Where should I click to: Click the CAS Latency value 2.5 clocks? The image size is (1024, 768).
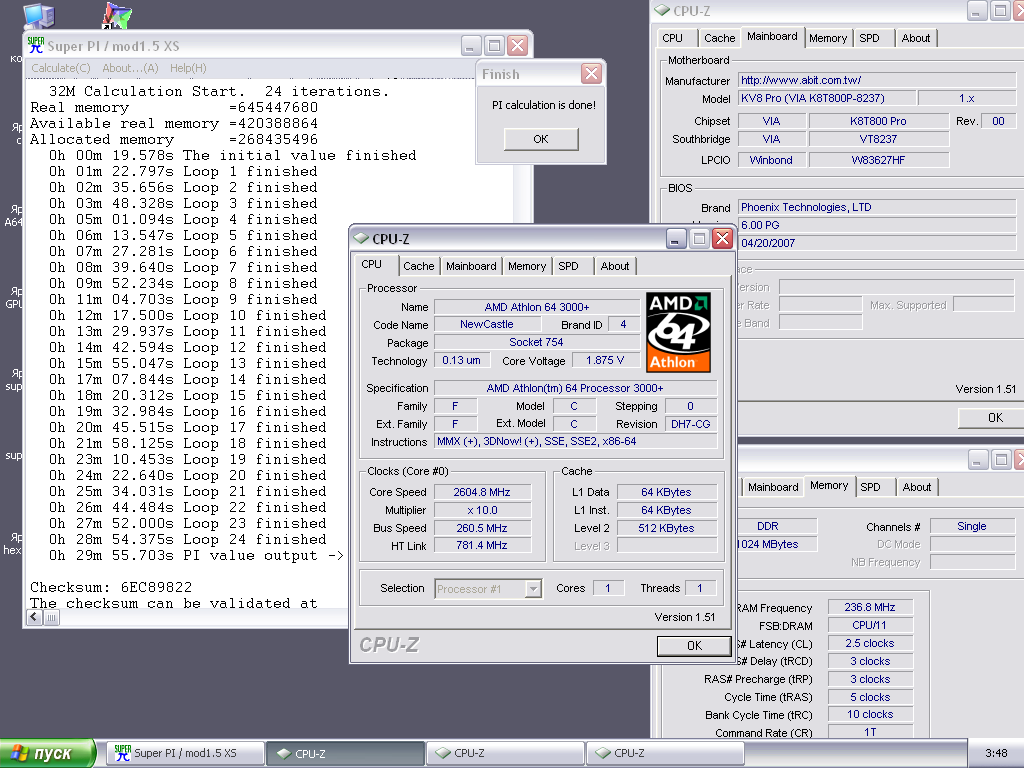[869, 643]
